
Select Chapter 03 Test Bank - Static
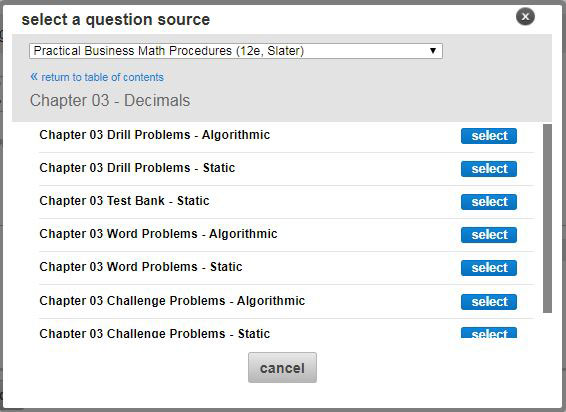point(489,201)
